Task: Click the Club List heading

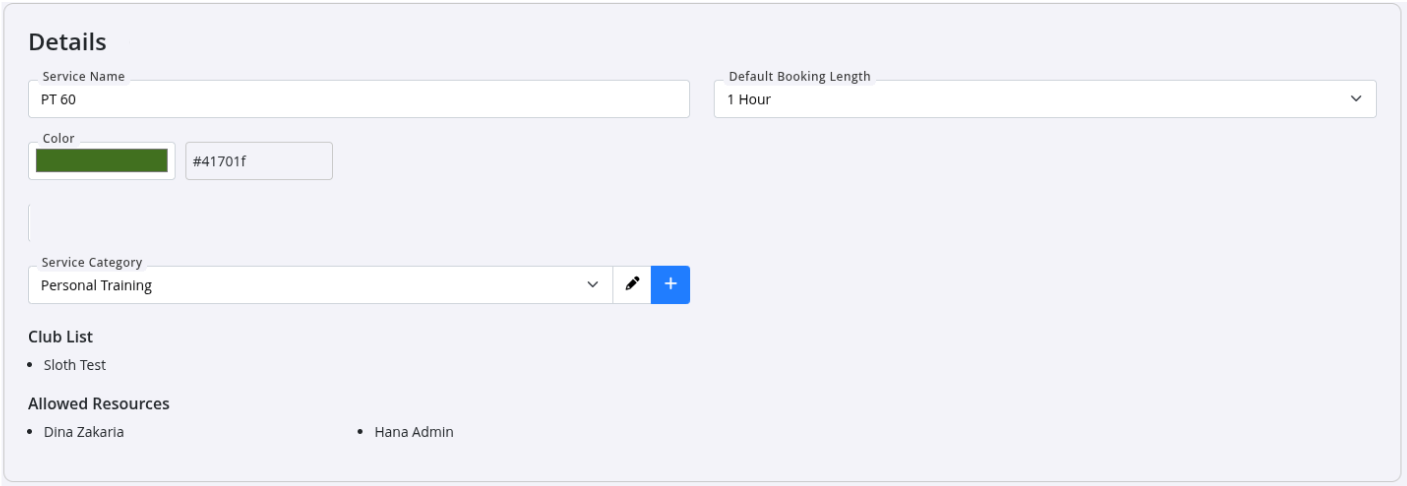Action: pyautogui.click(x=61, y=337)
